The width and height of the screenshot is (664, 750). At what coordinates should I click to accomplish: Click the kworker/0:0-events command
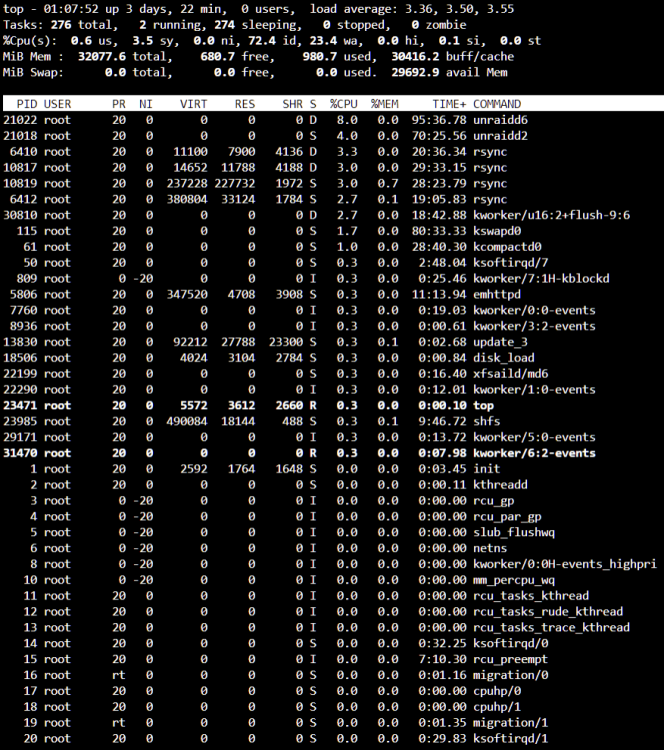(x=534, y=310)
